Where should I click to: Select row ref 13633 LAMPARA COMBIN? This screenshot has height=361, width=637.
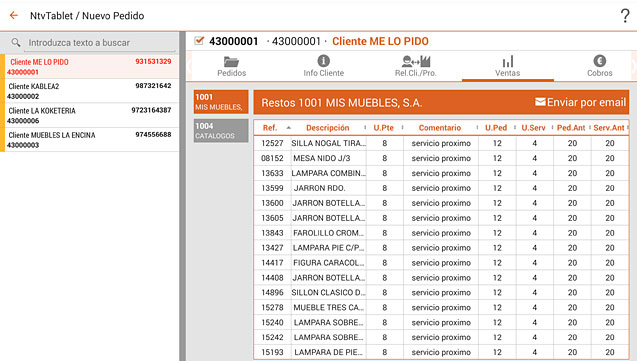[x=441, y=173]
